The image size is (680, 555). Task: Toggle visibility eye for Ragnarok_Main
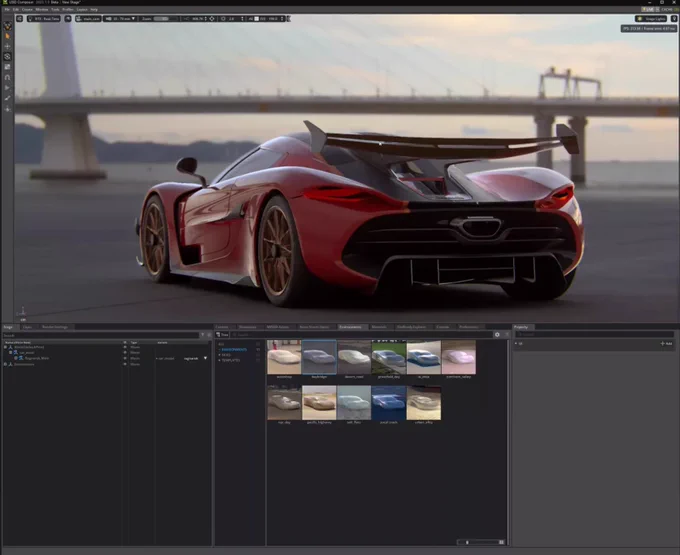click(125, 359)
